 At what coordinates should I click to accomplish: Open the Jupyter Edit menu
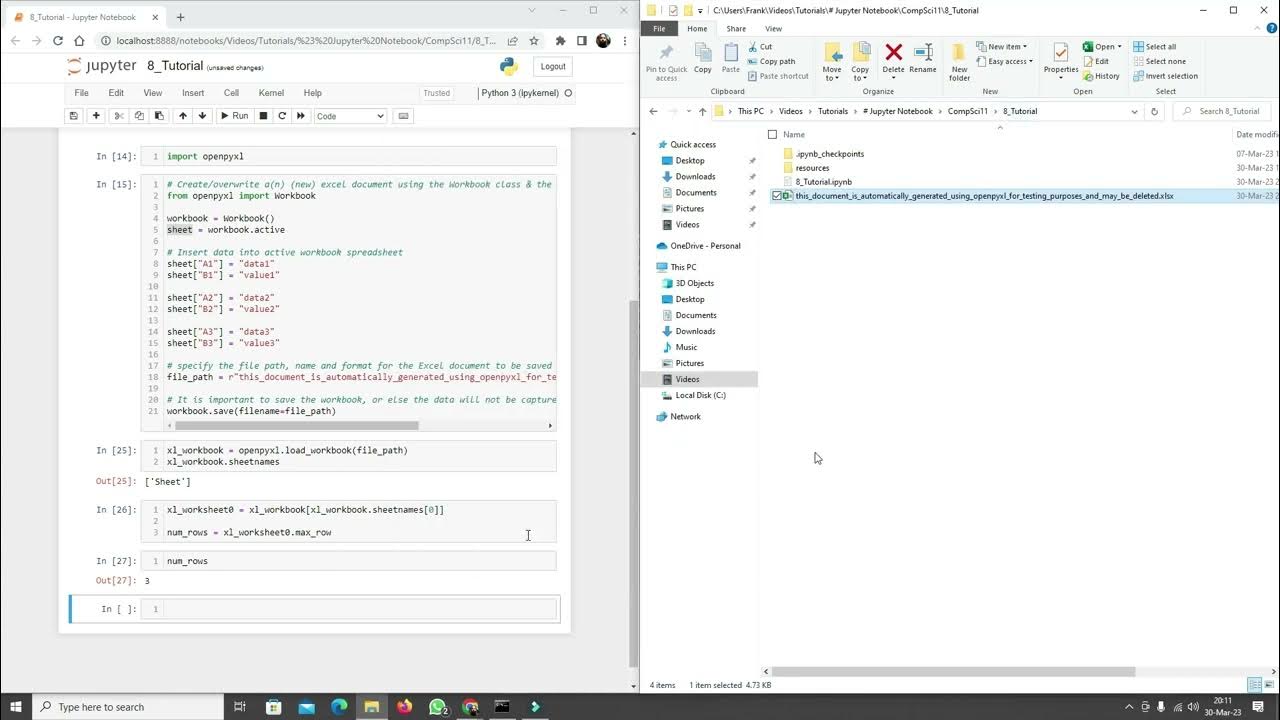116,93
